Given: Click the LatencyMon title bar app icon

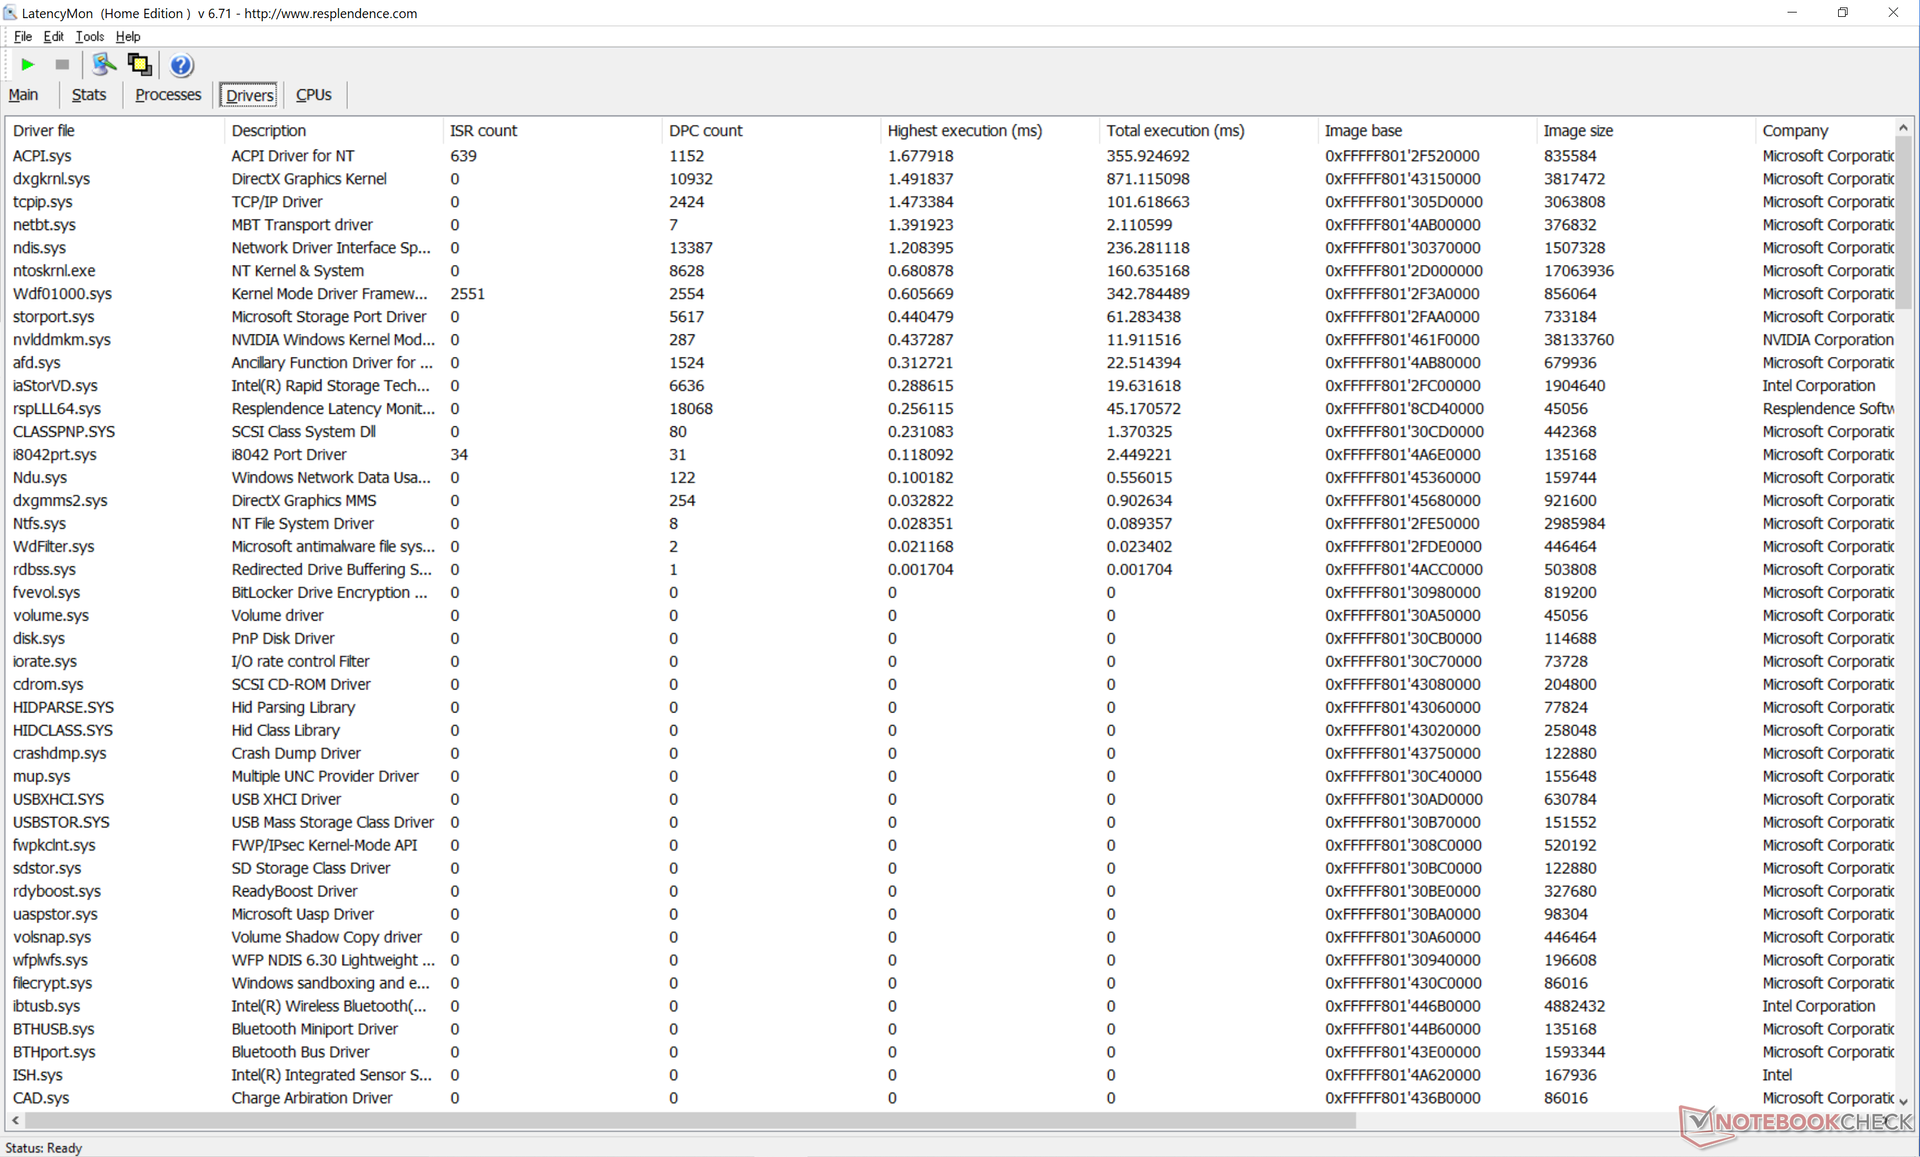Looking at the screenshot, I should (x=10, y=13).
